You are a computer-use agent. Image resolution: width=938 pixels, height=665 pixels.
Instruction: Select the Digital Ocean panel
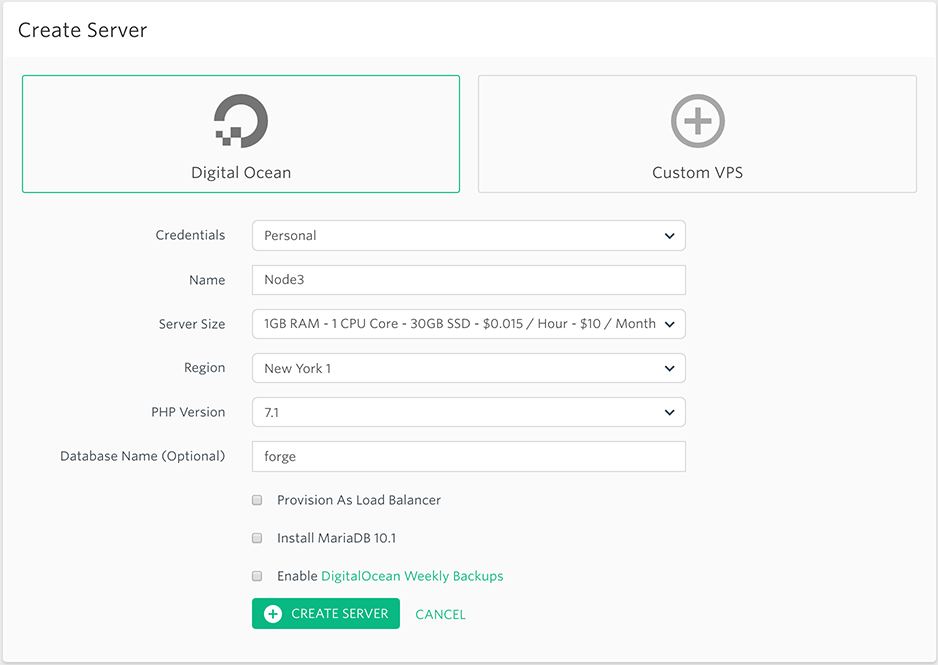(x=240, y=133)
